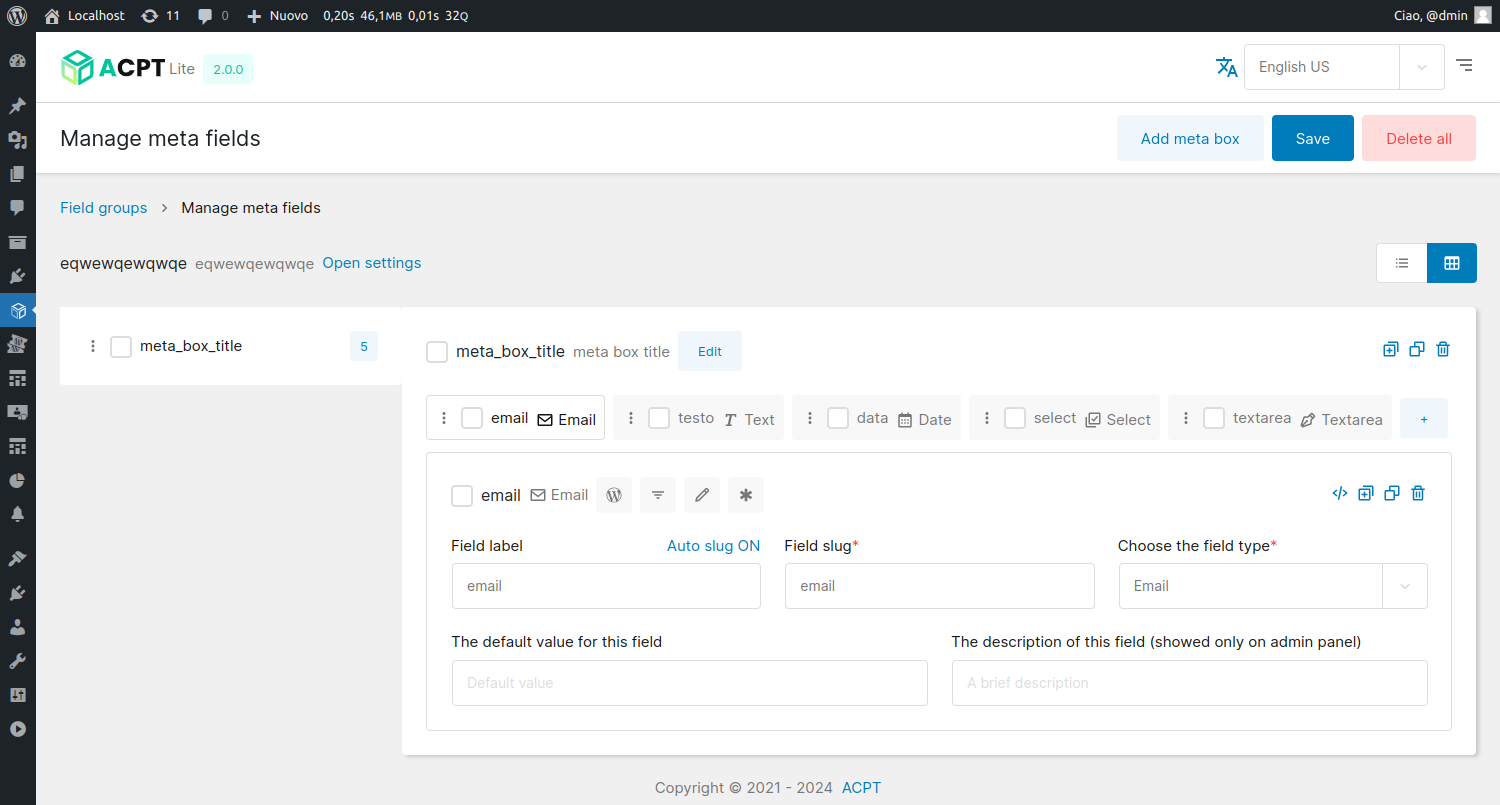Open the Field groups breadcrumb link

[x=103, y=208]
